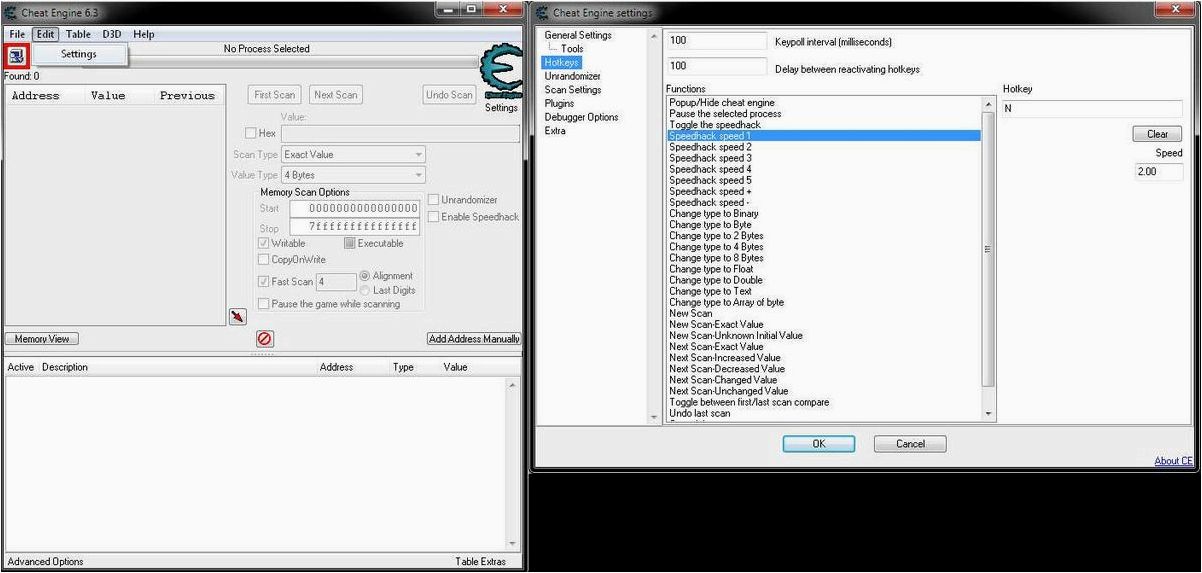Select Extra in the settings tree
This screenshot has width=1202, height=573.
click(x=555, y=131)
